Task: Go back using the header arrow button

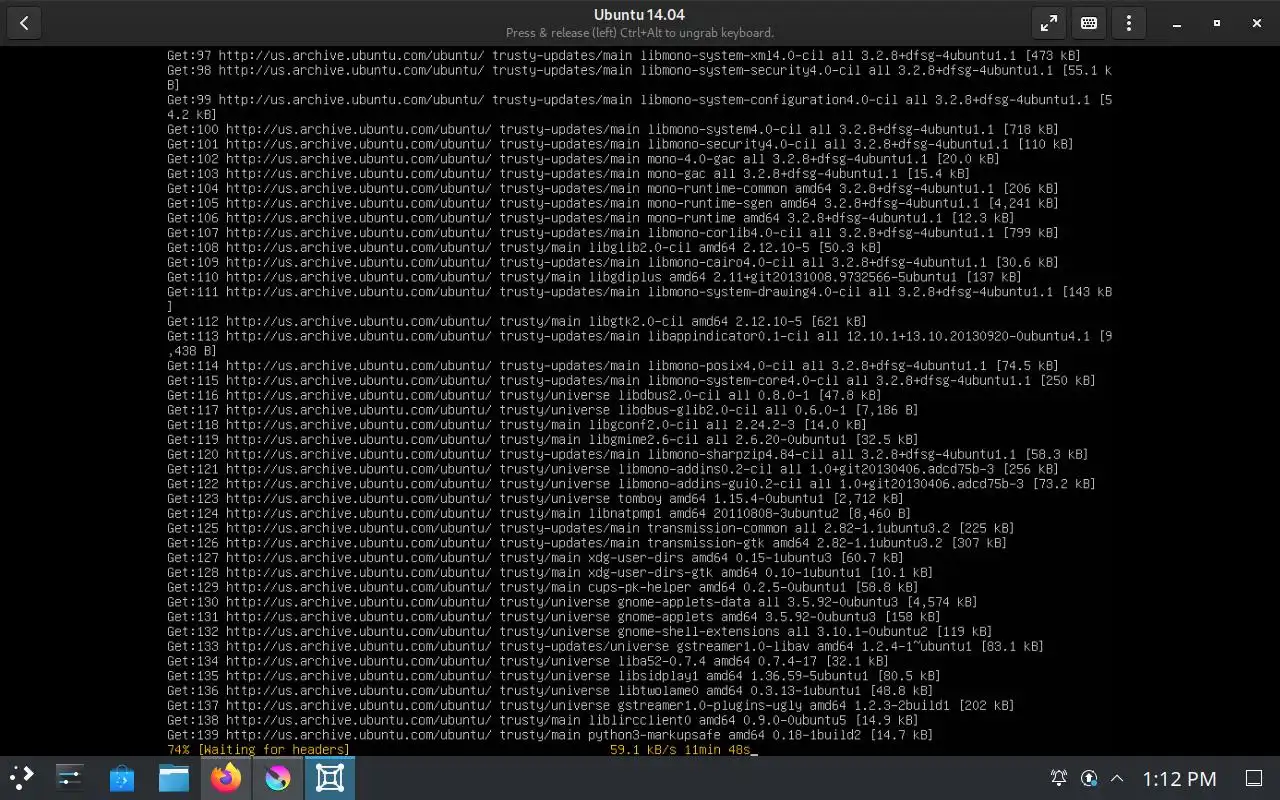Action: (x=24, y=23)
